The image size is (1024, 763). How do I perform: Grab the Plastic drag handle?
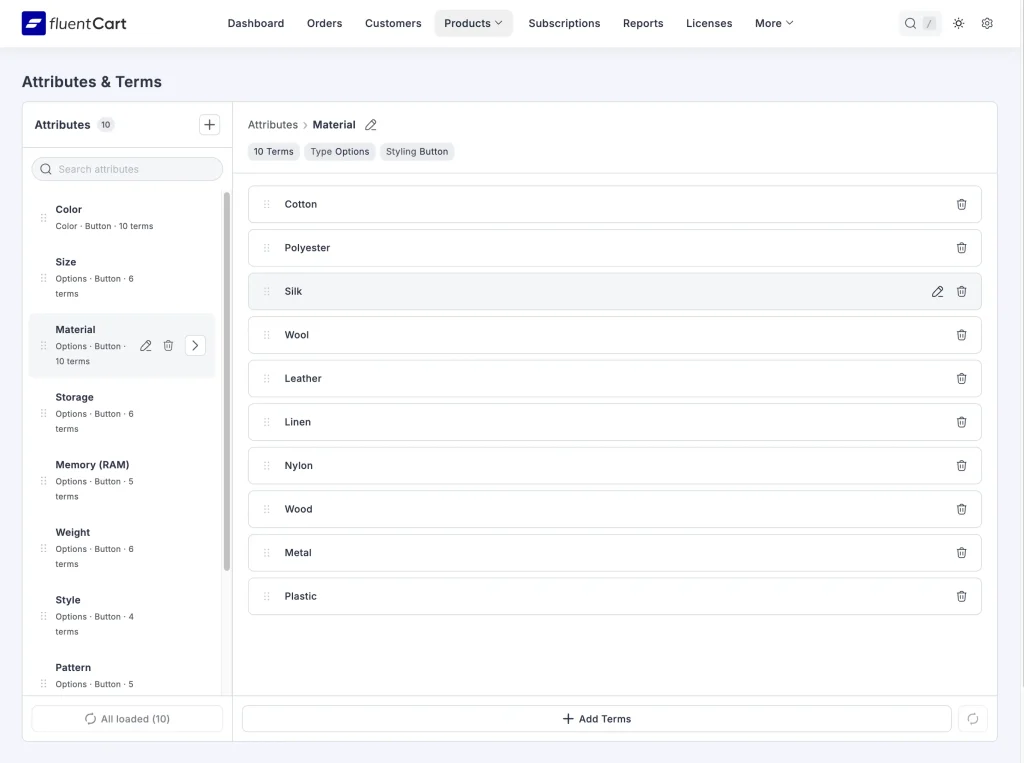point(266,596)
